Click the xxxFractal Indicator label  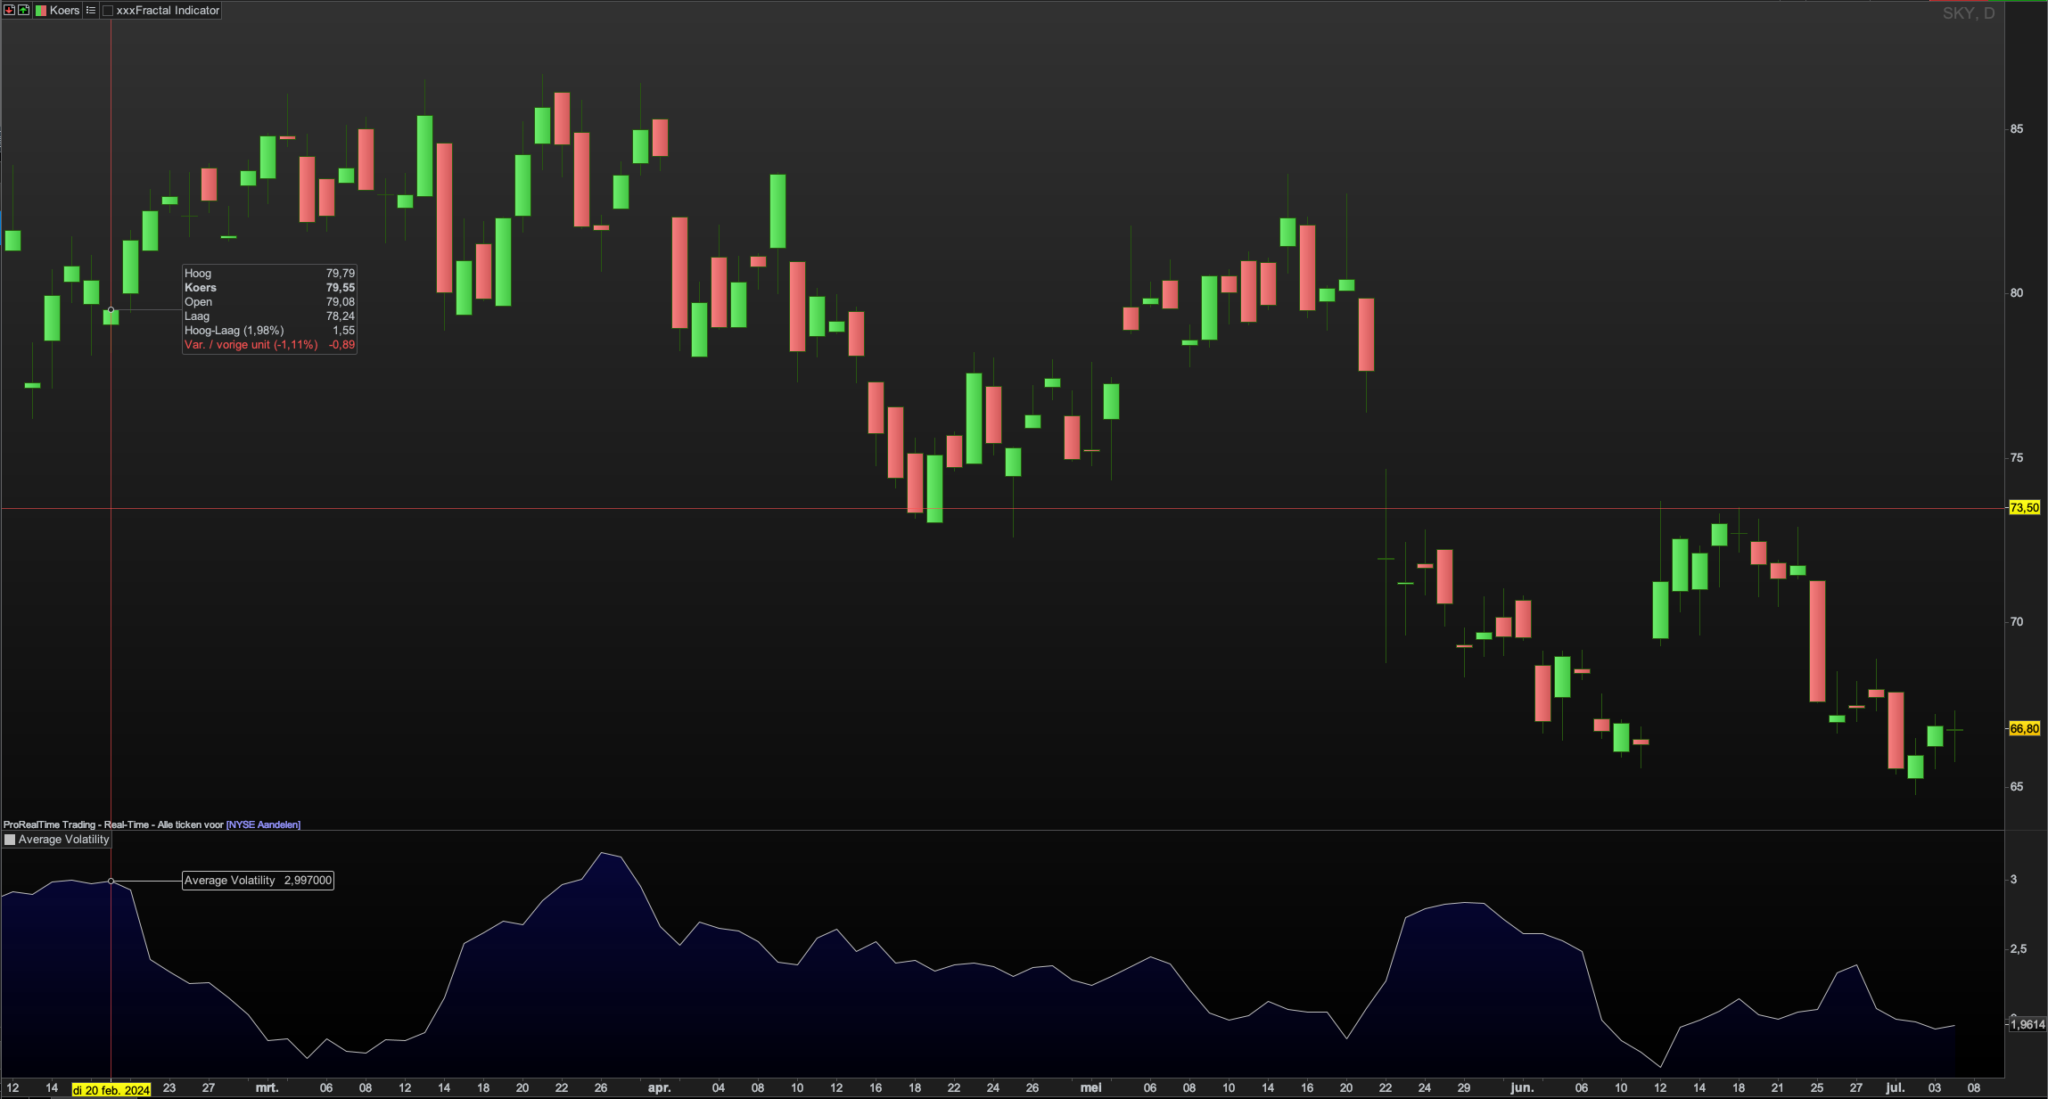point(168,10)
